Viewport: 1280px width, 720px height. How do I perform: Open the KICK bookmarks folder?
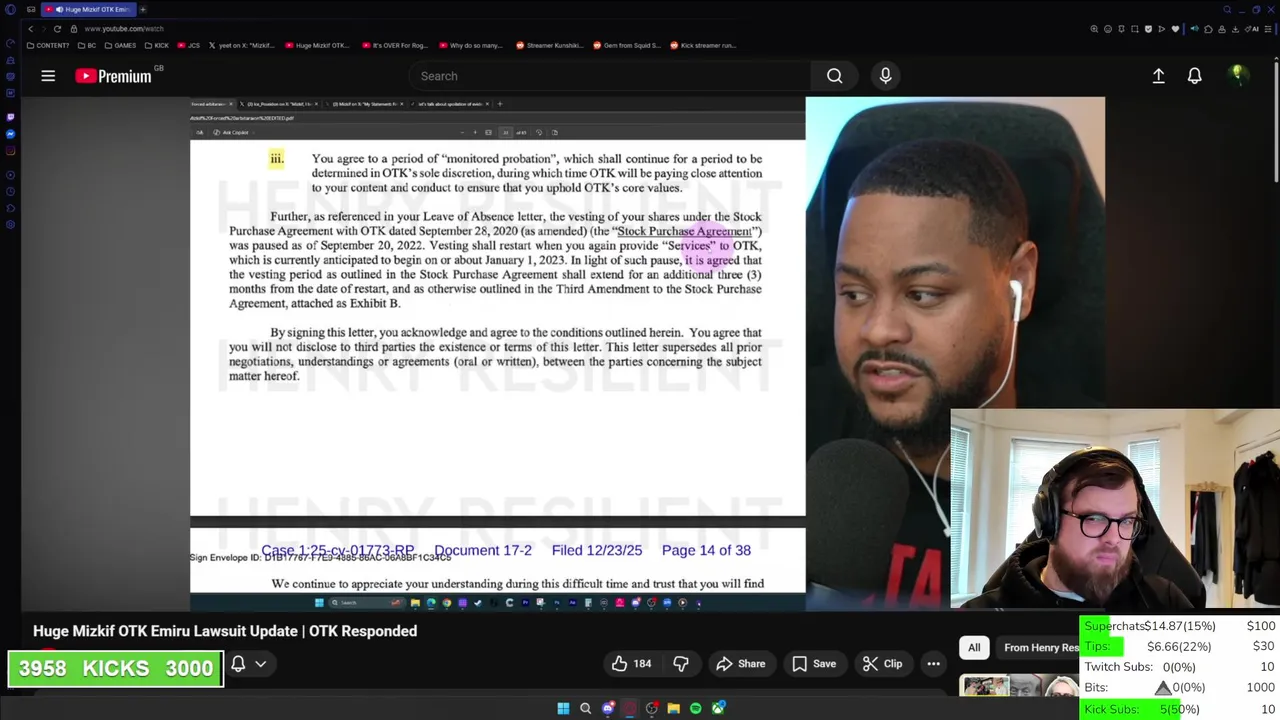point(156,45)
